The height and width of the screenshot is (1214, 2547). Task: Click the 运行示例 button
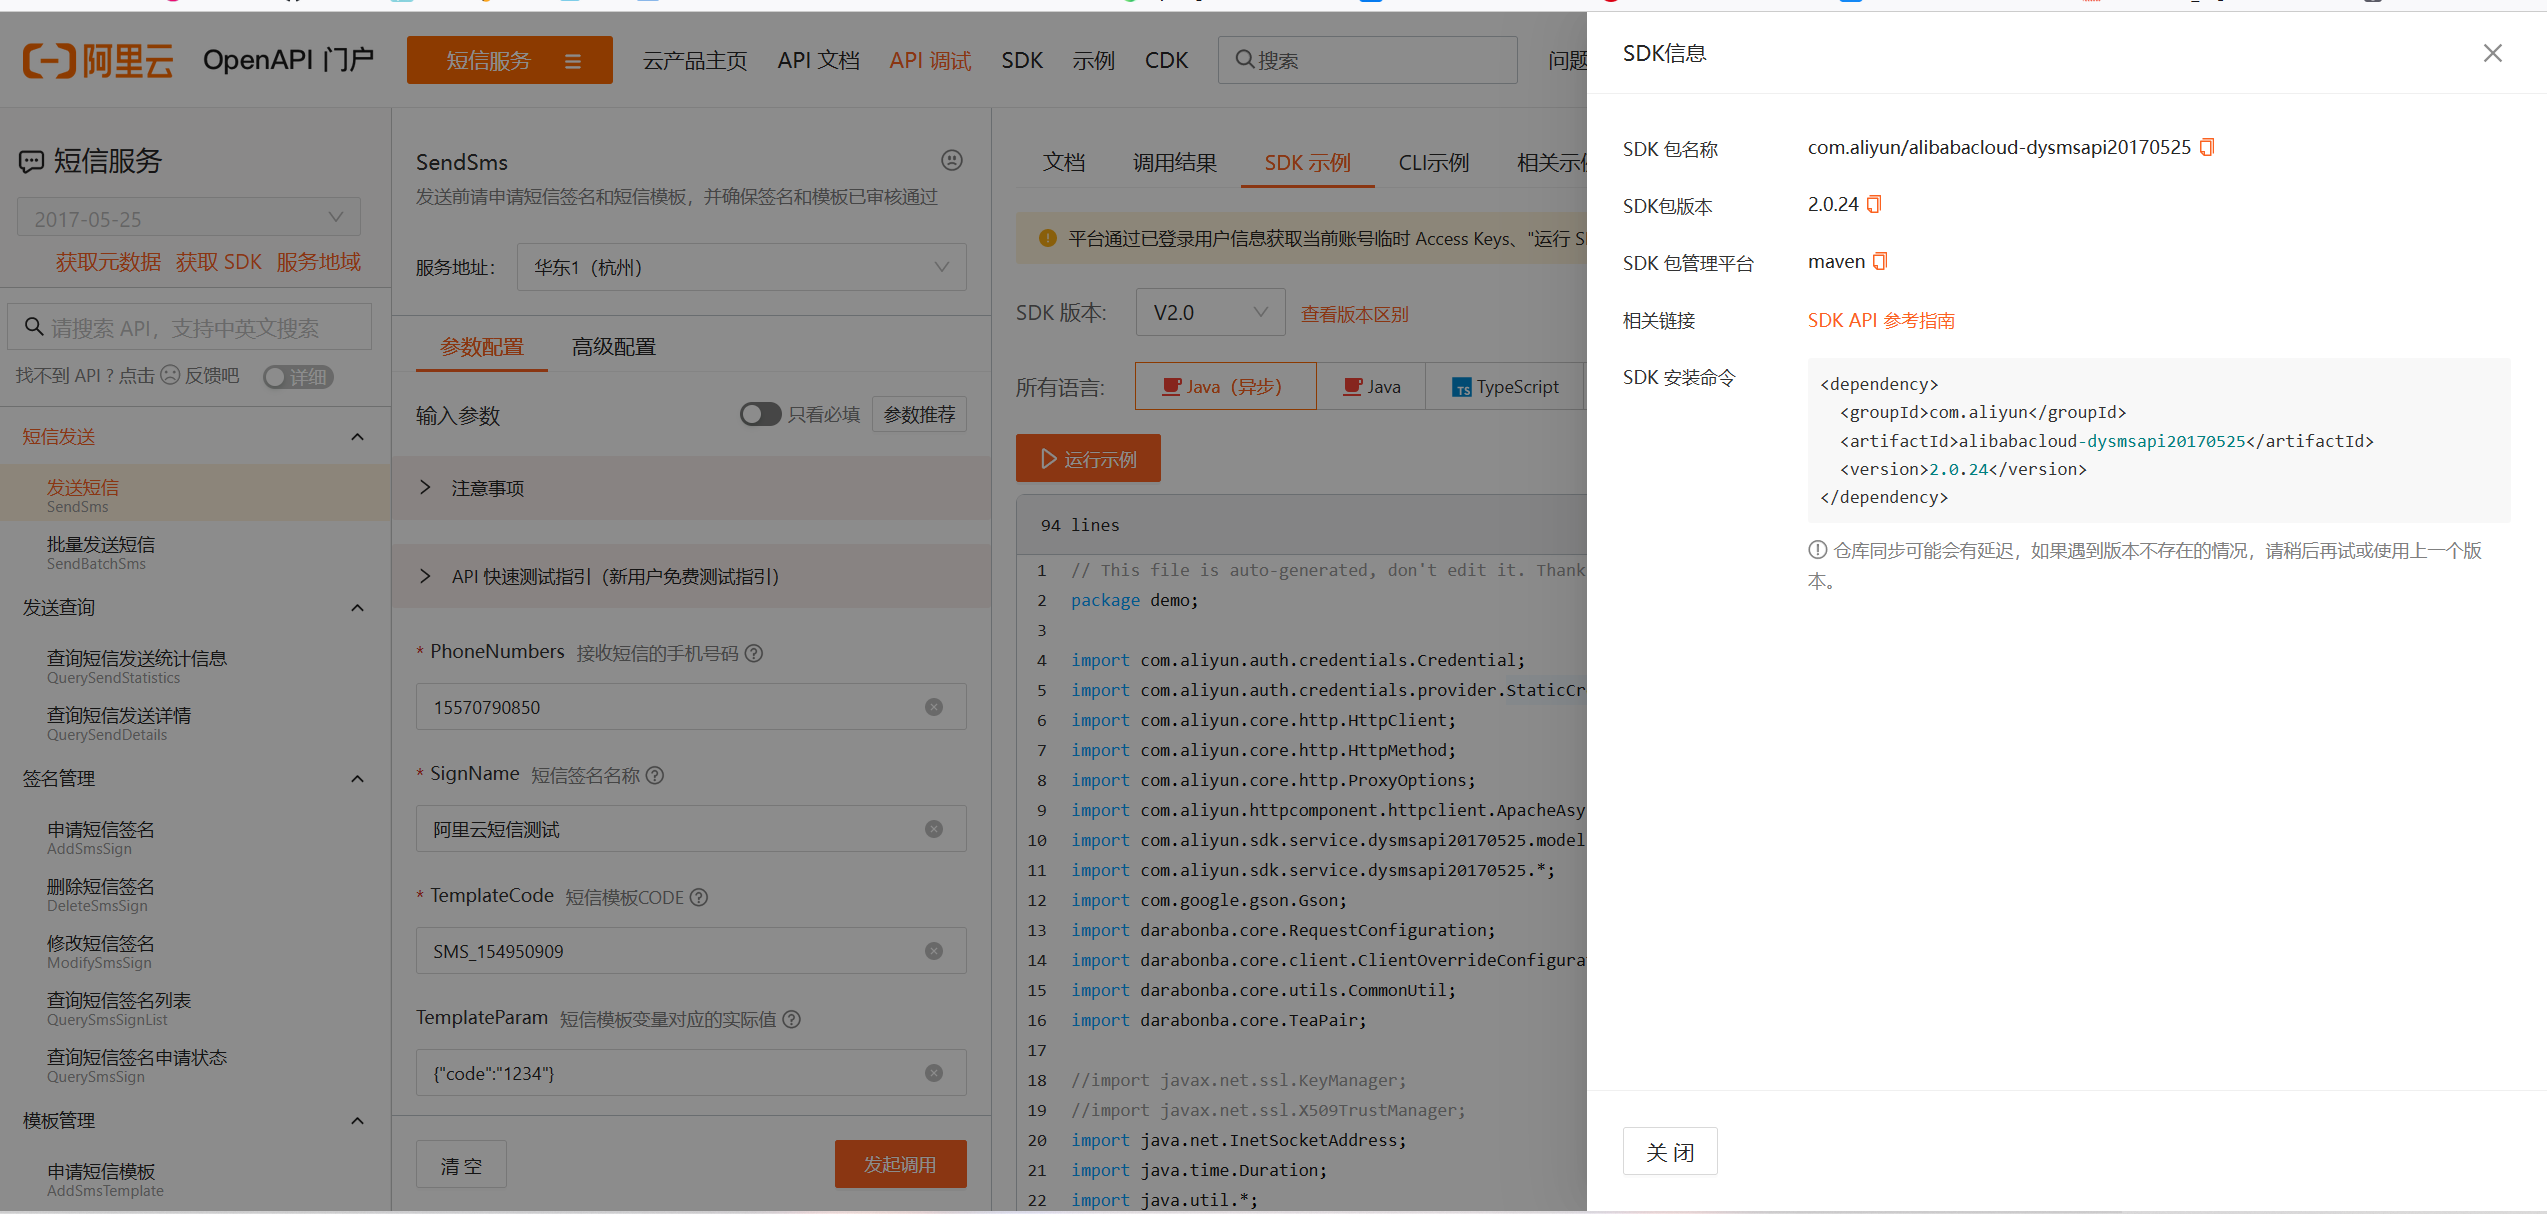pyautogui.click(x=1088, y=458)
